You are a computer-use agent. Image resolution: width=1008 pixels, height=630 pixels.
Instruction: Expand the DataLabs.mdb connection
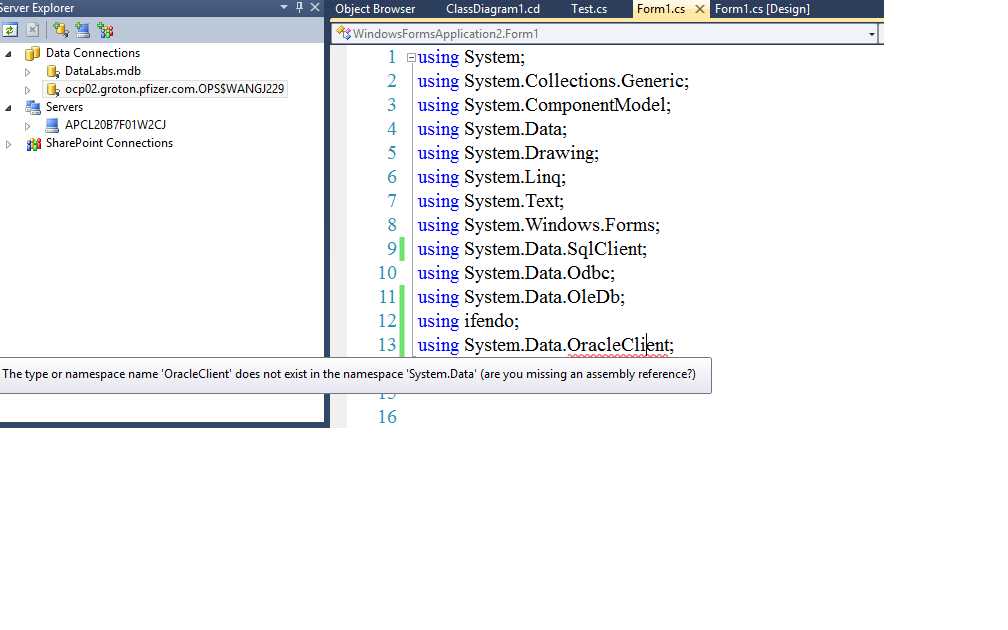point(27,72)
